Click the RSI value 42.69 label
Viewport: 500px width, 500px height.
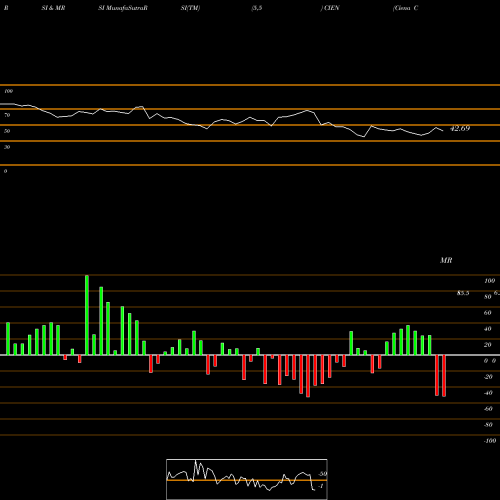460,128
